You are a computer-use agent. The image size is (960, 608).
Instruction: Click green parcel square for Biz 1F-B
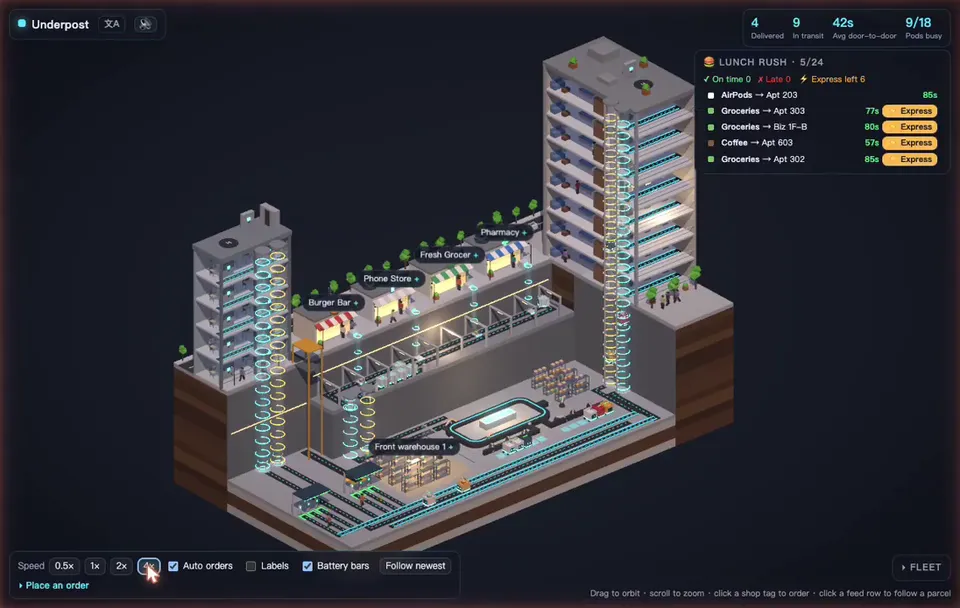(x=711, y=127)
